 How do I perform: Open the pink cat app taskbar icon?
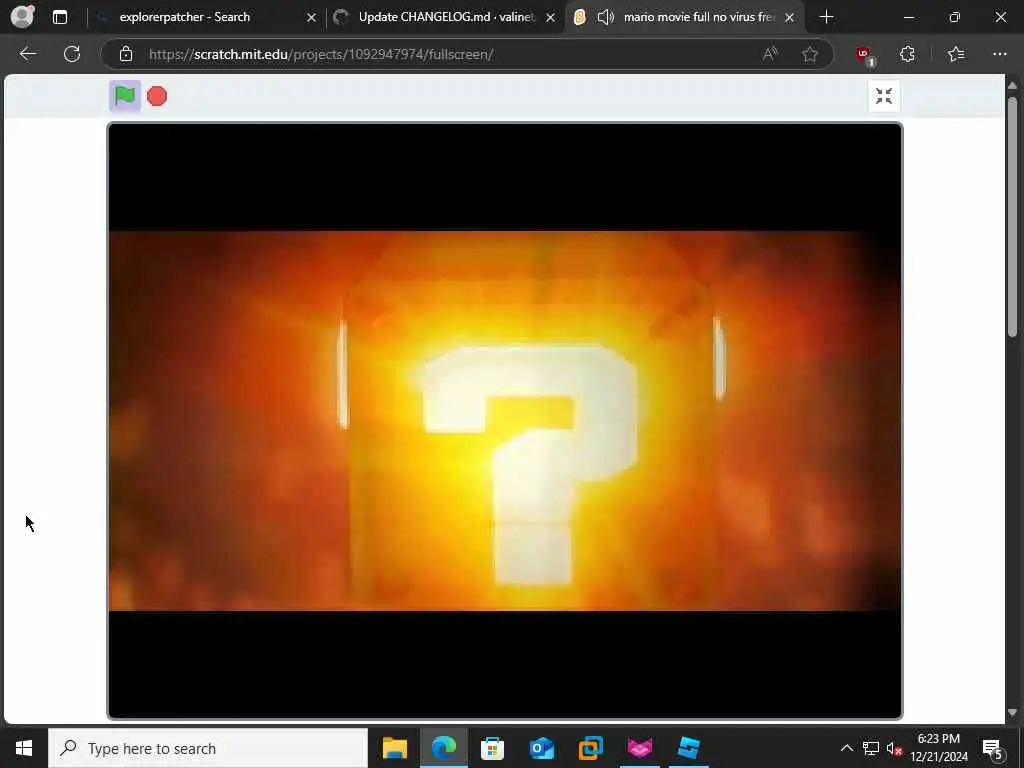(639, 748)
